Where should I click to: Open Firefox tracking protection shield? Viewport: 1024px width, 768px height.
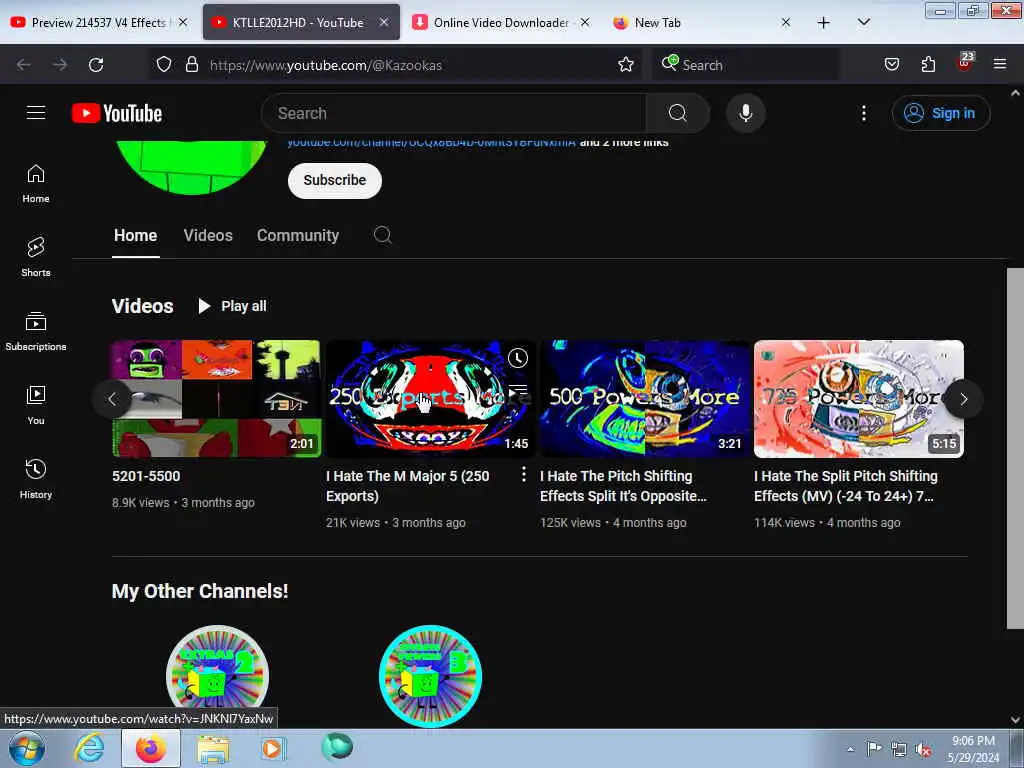coord(164,65)
